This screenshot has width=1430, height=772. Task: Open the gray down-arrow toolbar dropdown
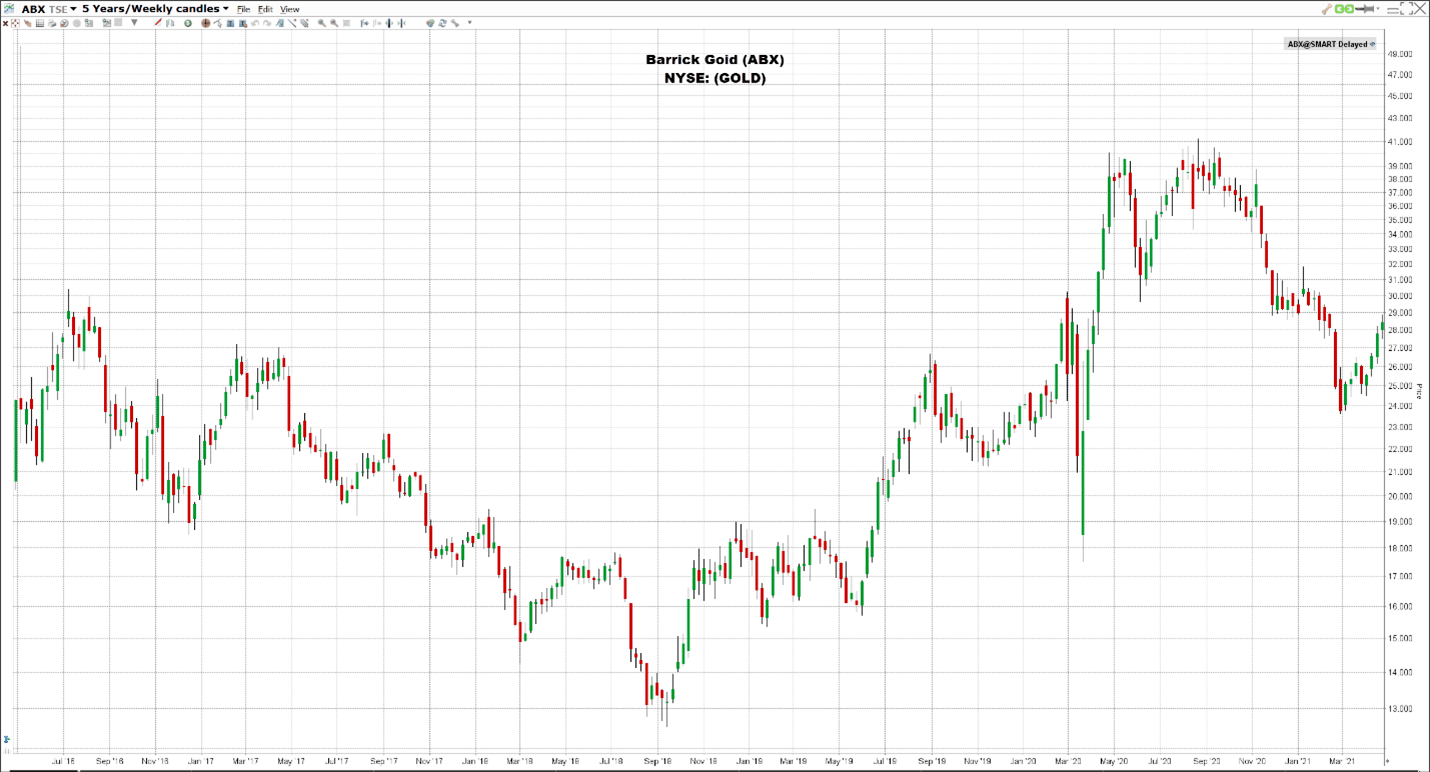(134, 23)
